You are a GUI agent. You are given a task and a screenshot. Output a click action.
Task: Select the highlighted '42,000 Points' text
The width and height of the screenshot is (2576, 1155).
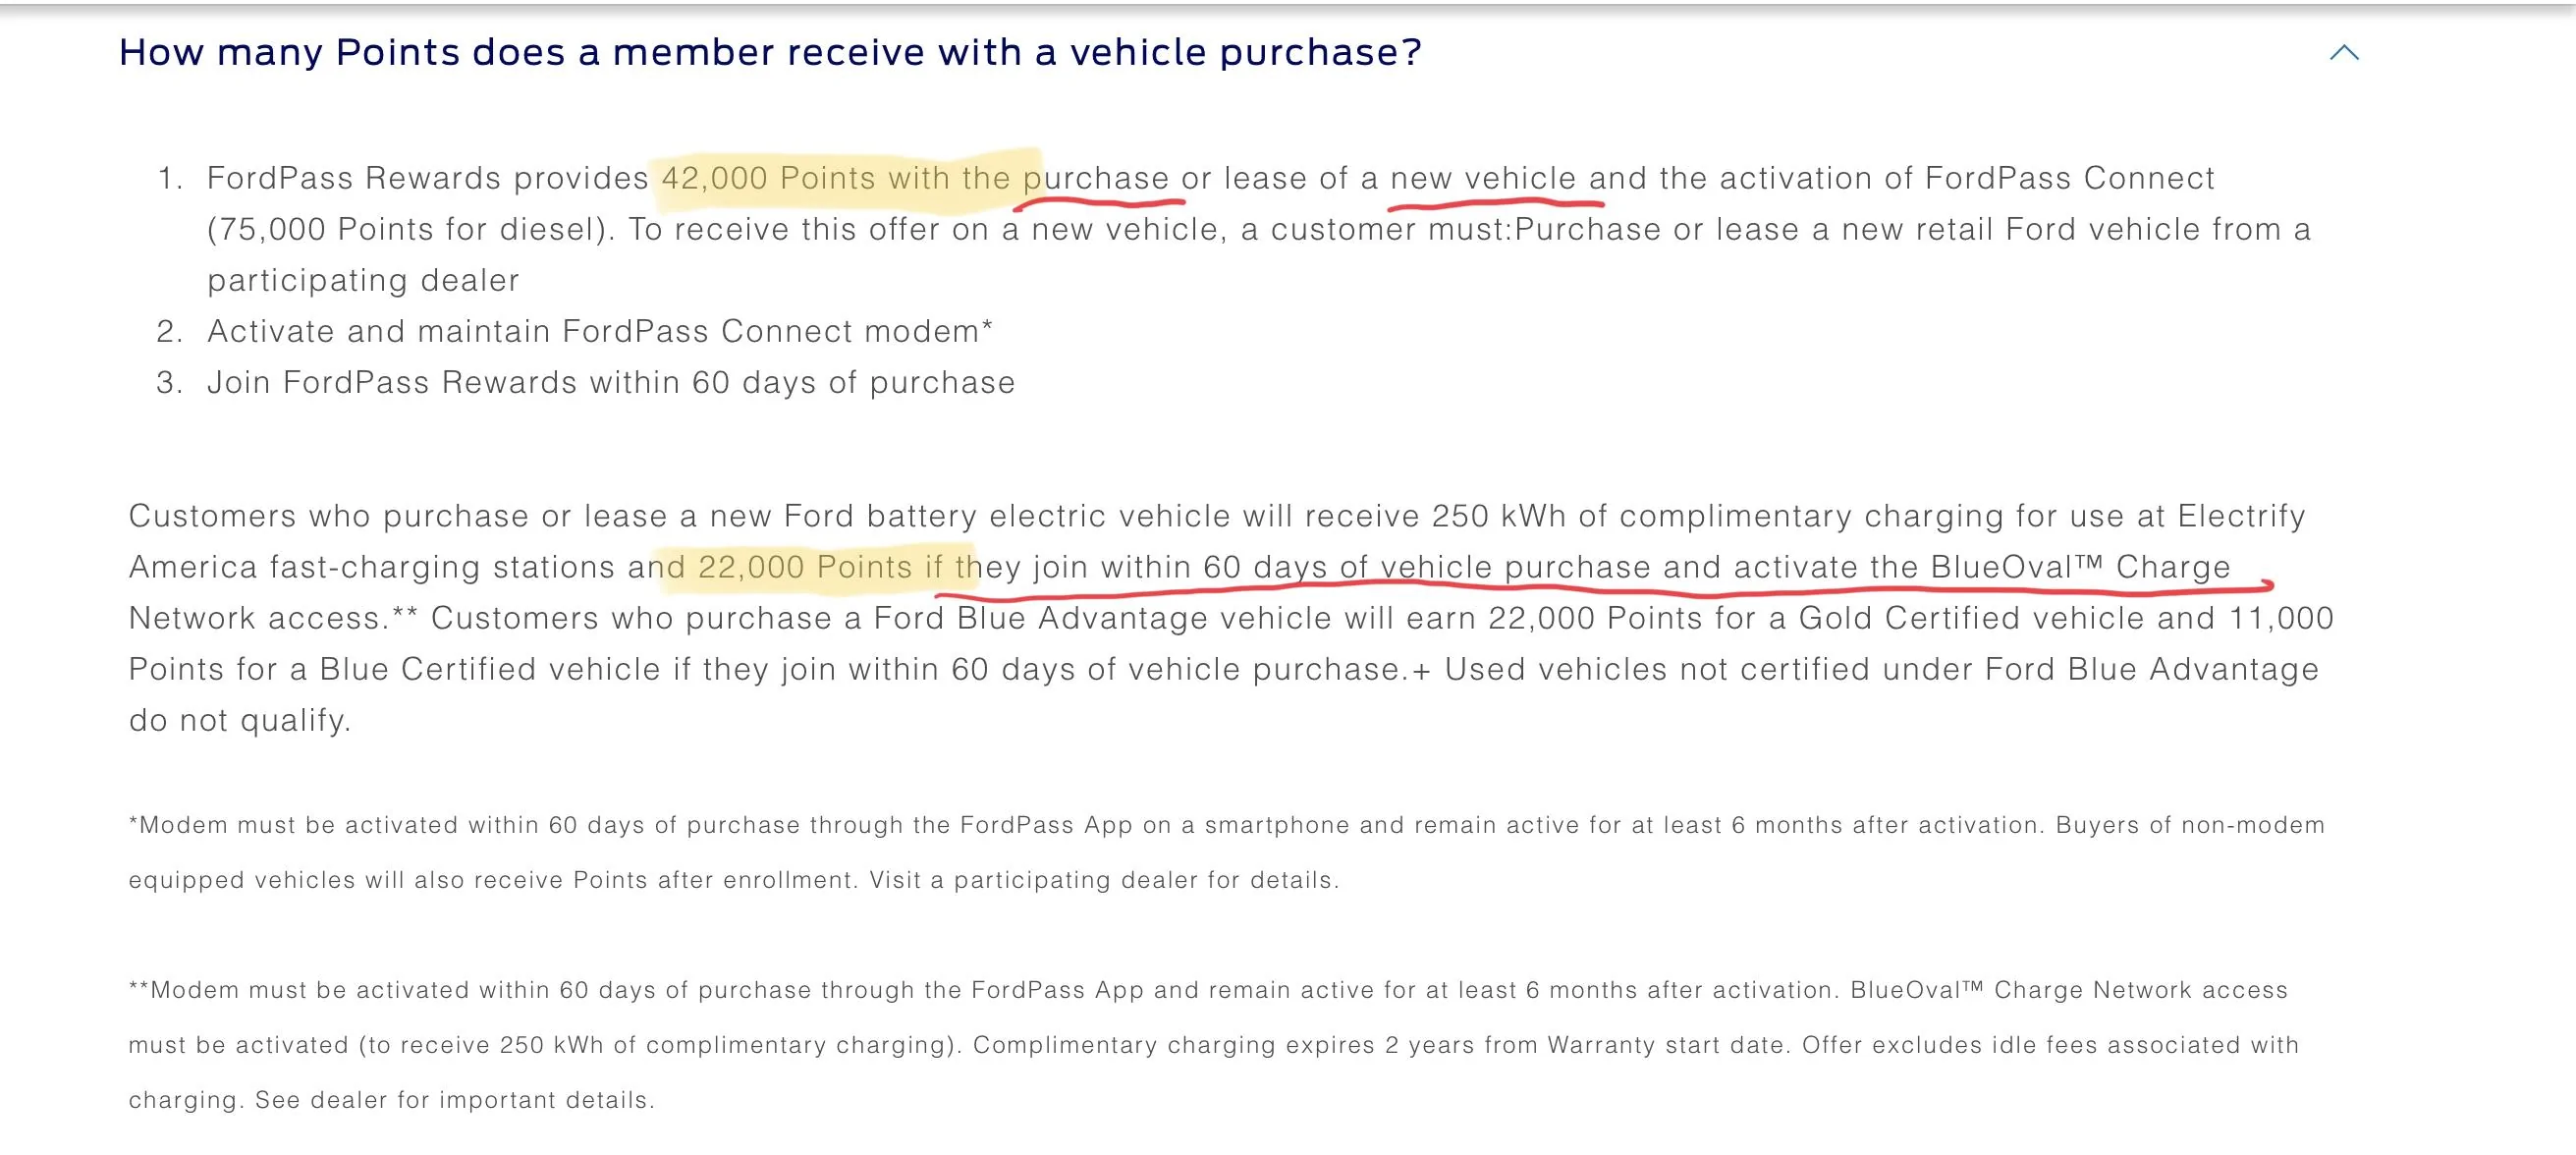tap(770, 178)
